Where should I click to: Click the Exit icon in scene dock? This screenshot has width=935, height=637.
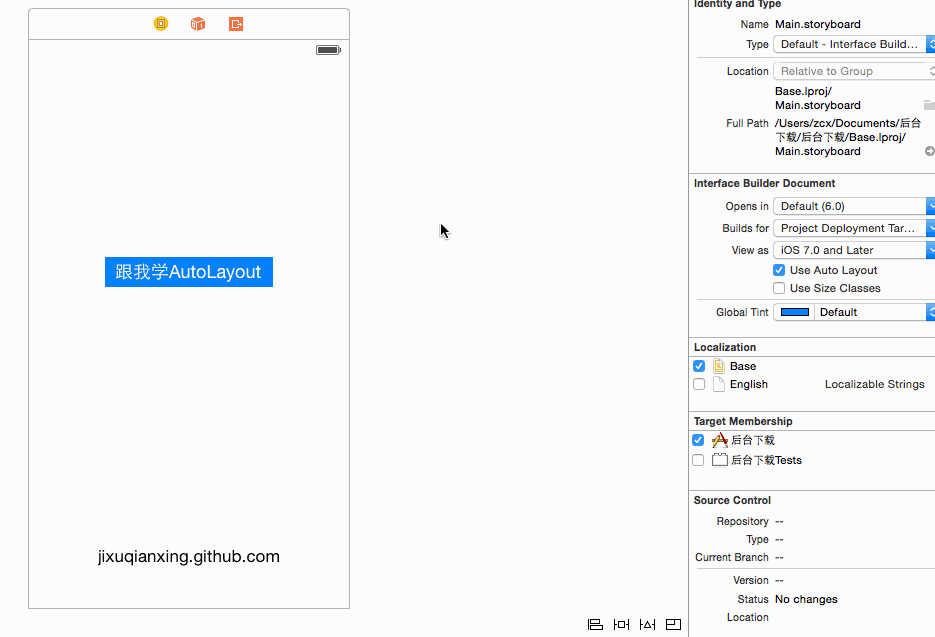click(236, 24)
